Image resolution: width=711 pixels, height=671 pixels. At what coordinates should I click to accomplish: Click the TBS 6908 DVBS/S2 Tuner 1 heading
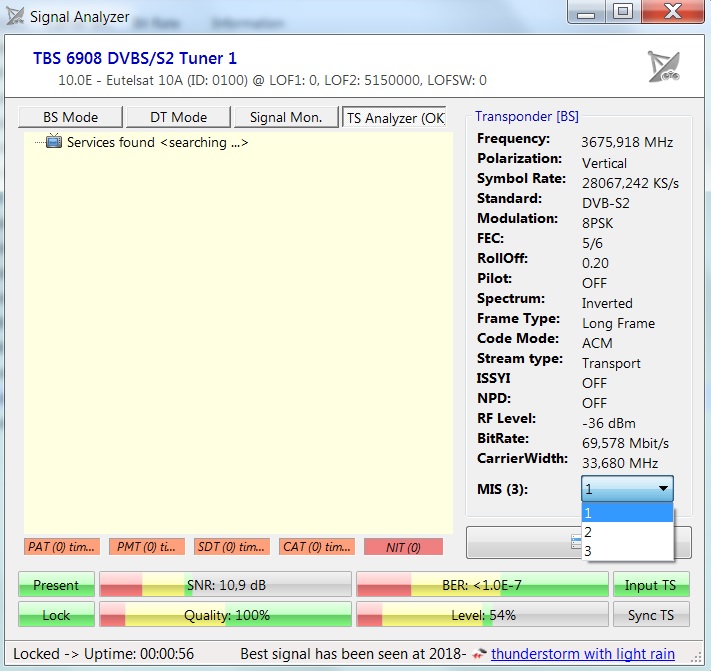pyautogui.click(x=135, y=58)
